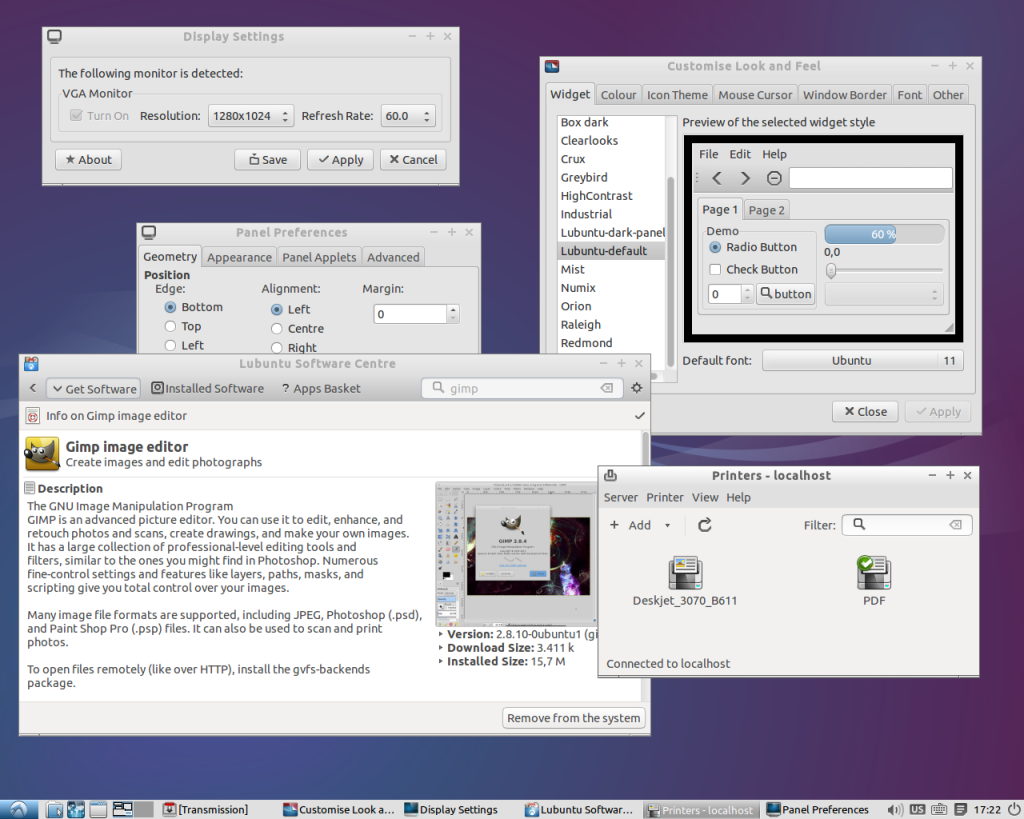Viewport: 1024px width, 819px height.
Task: Tick the demo Check Button checkbox
Action: tap(715, 269)
